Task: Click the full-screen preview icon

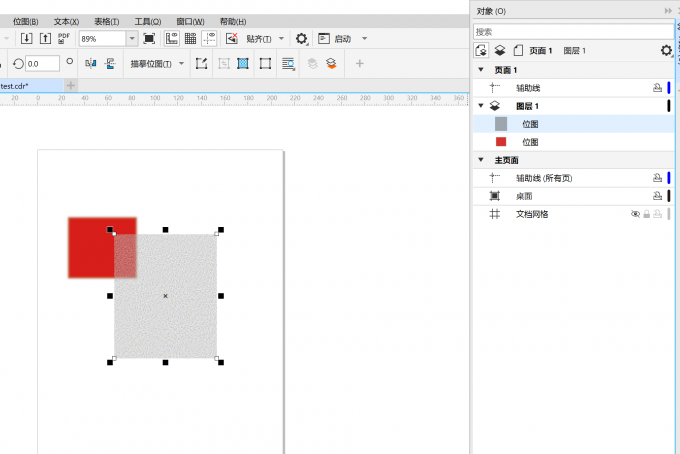Action: point(149,39)
